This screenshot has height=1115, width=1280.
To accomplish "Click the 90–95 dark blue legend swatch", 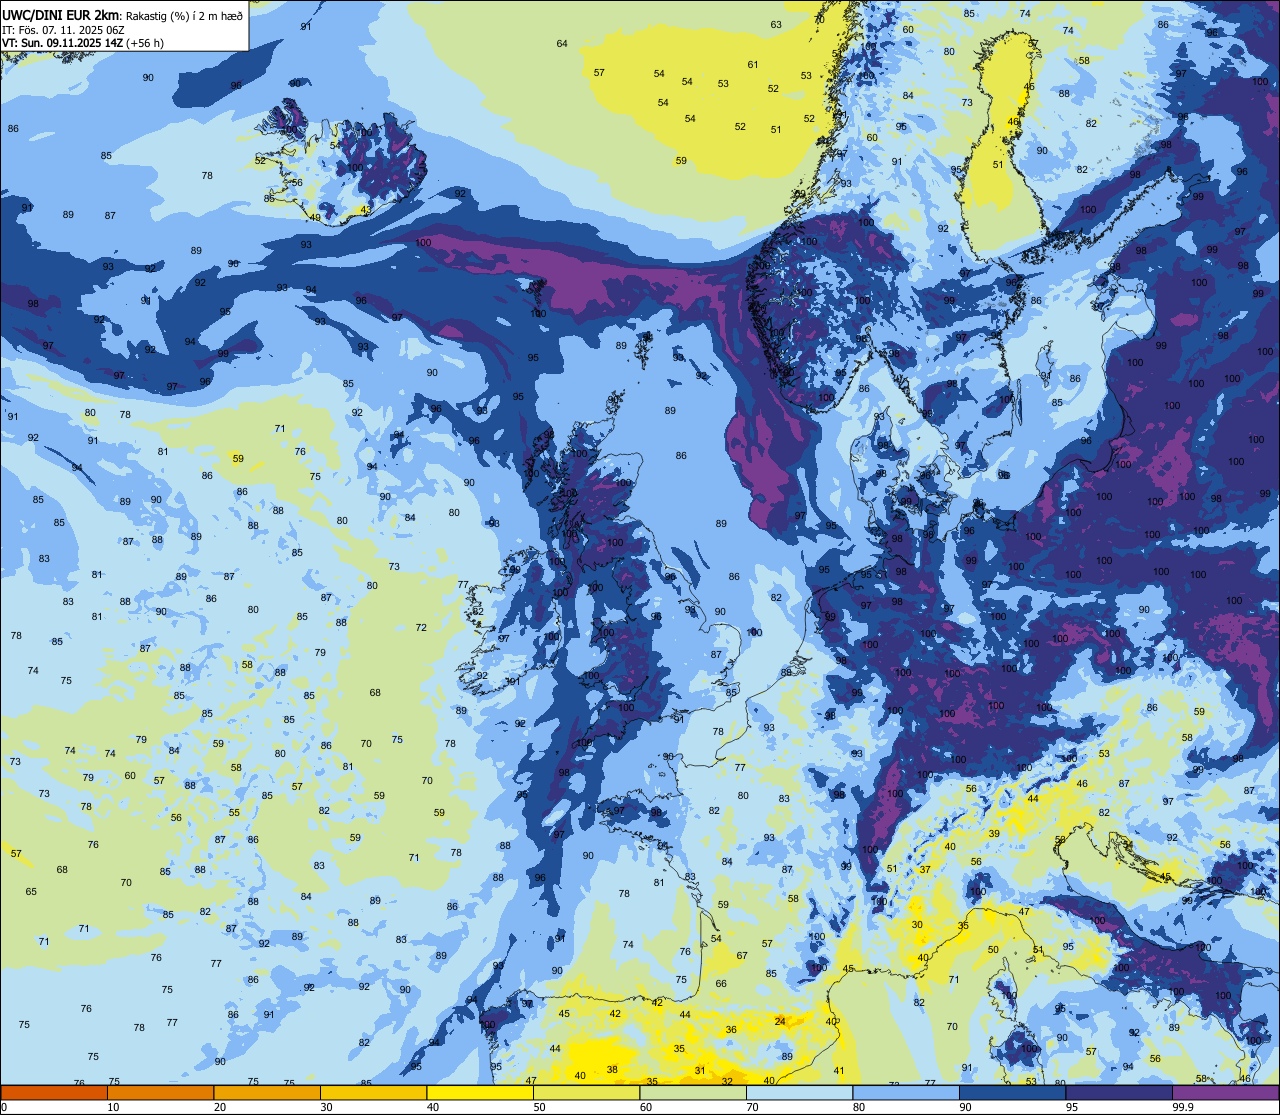I will click(1012, 1092).
